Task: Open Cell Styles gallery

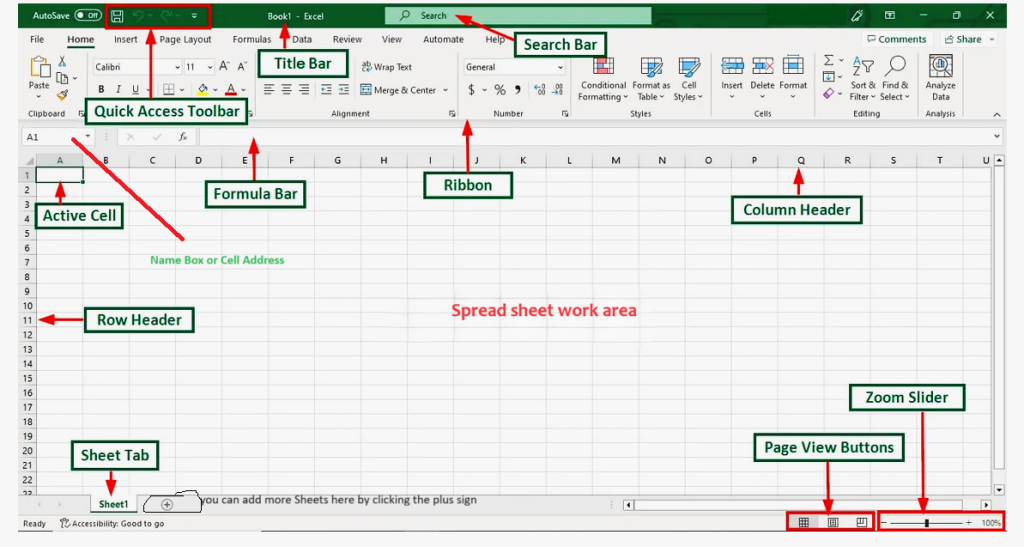Action: (688, 78)
